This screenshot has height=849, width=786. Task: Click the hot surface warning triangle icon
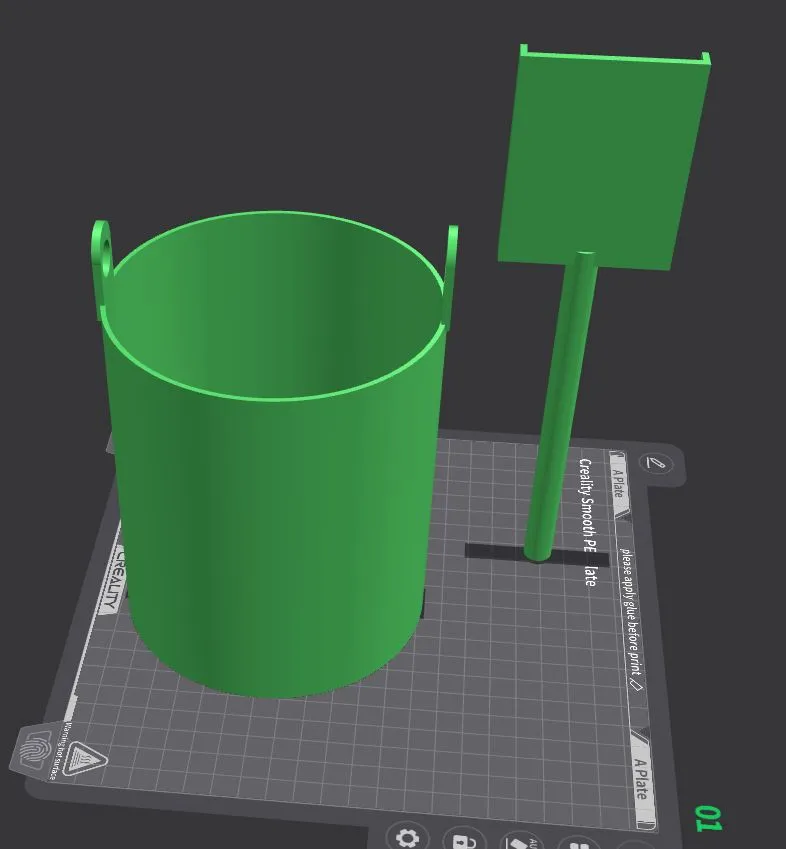point(82,757)
